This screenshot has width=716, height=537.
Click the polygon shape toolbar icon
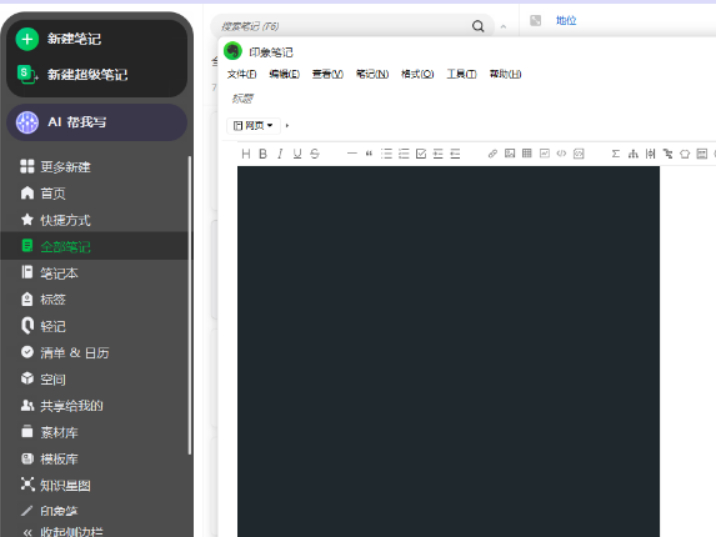click(x=684, y=154)
